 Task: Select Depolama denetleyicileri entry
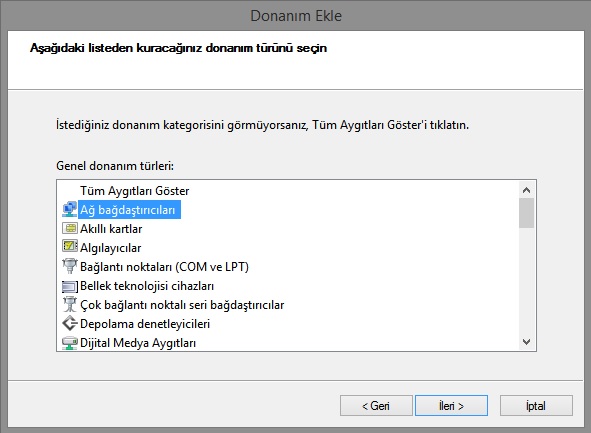(x=145, y=324)
